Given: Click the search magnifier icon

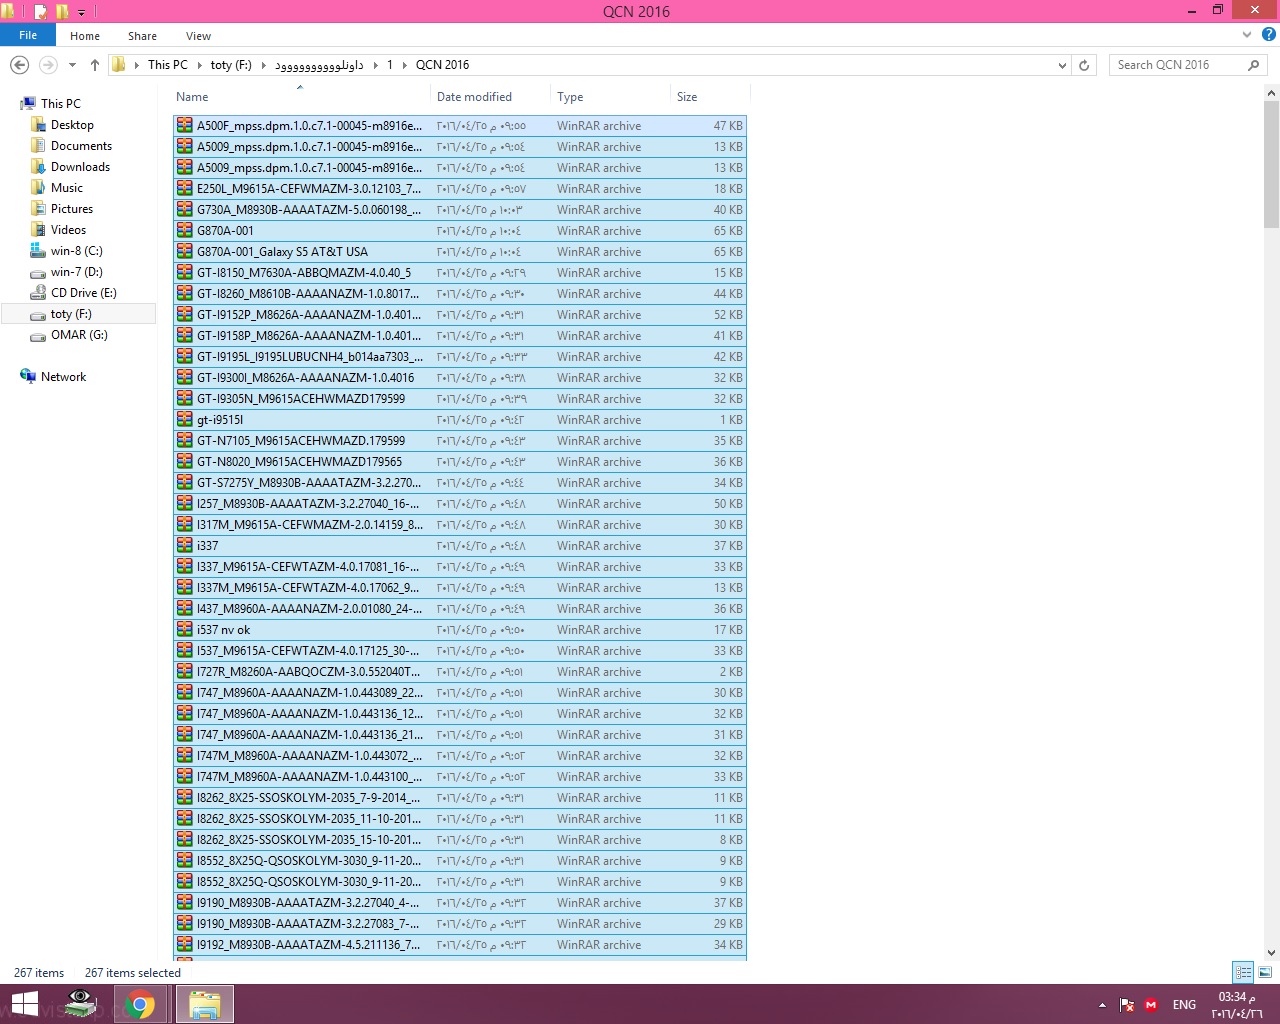Looking at the screenshot, I should 1254,65.
